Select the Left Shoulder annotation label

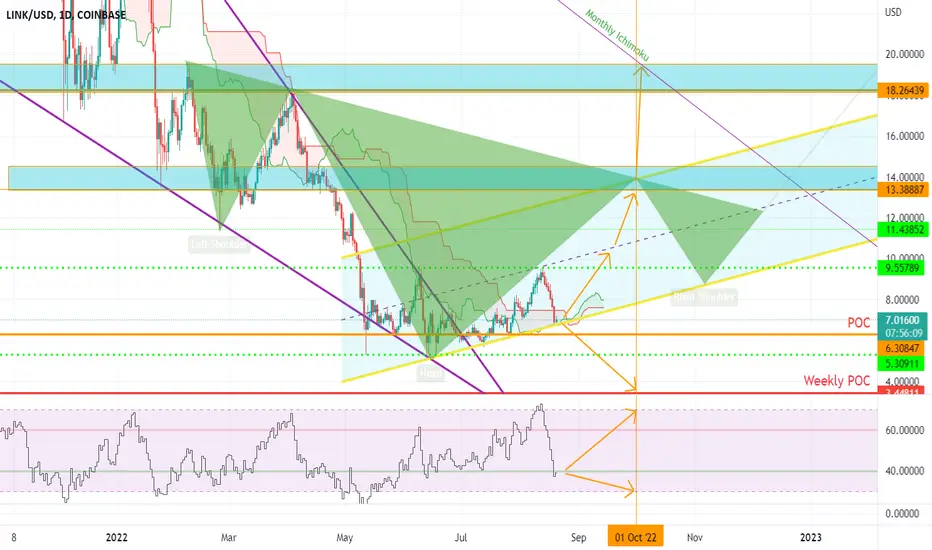click(x=219, y=244)
